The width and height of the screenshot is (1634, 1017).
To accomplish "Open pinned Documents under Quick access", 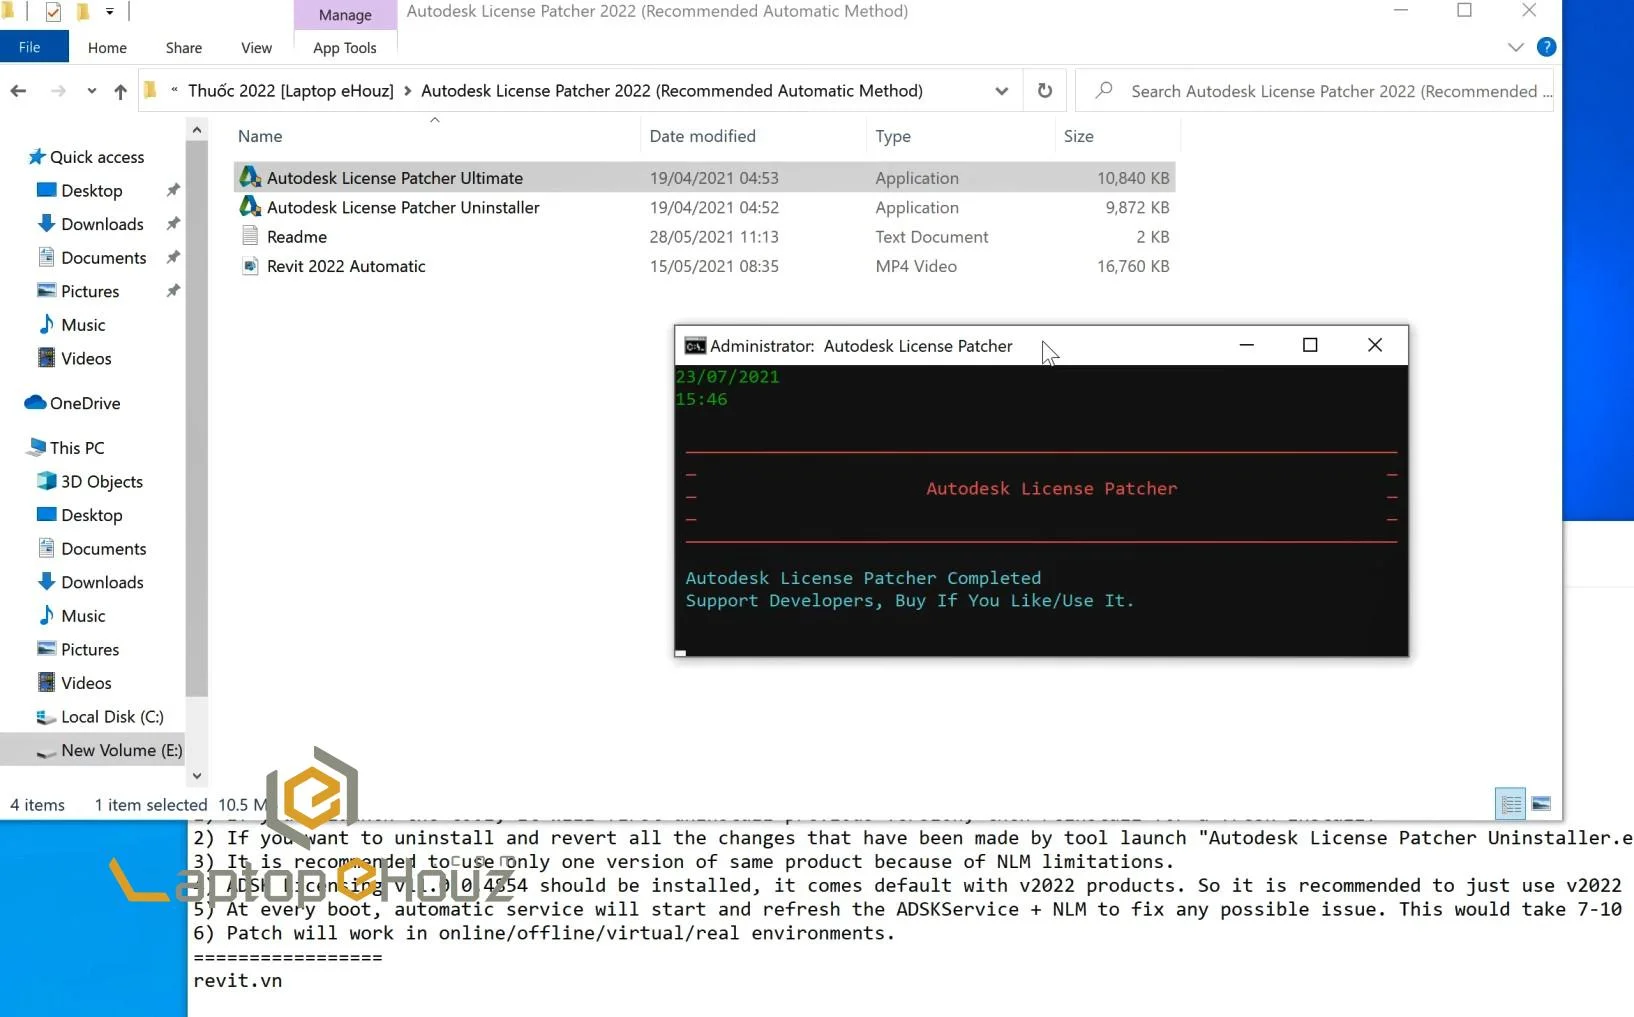I will (x=103, y=258).
